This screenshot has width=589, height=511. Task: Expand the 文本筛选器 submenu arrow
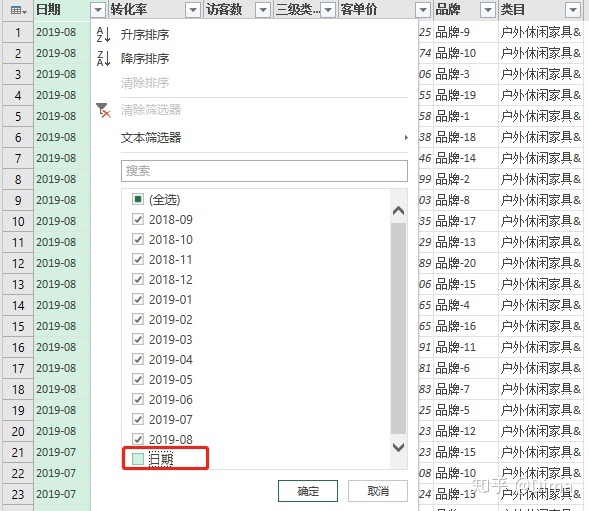tap(406, 138)
